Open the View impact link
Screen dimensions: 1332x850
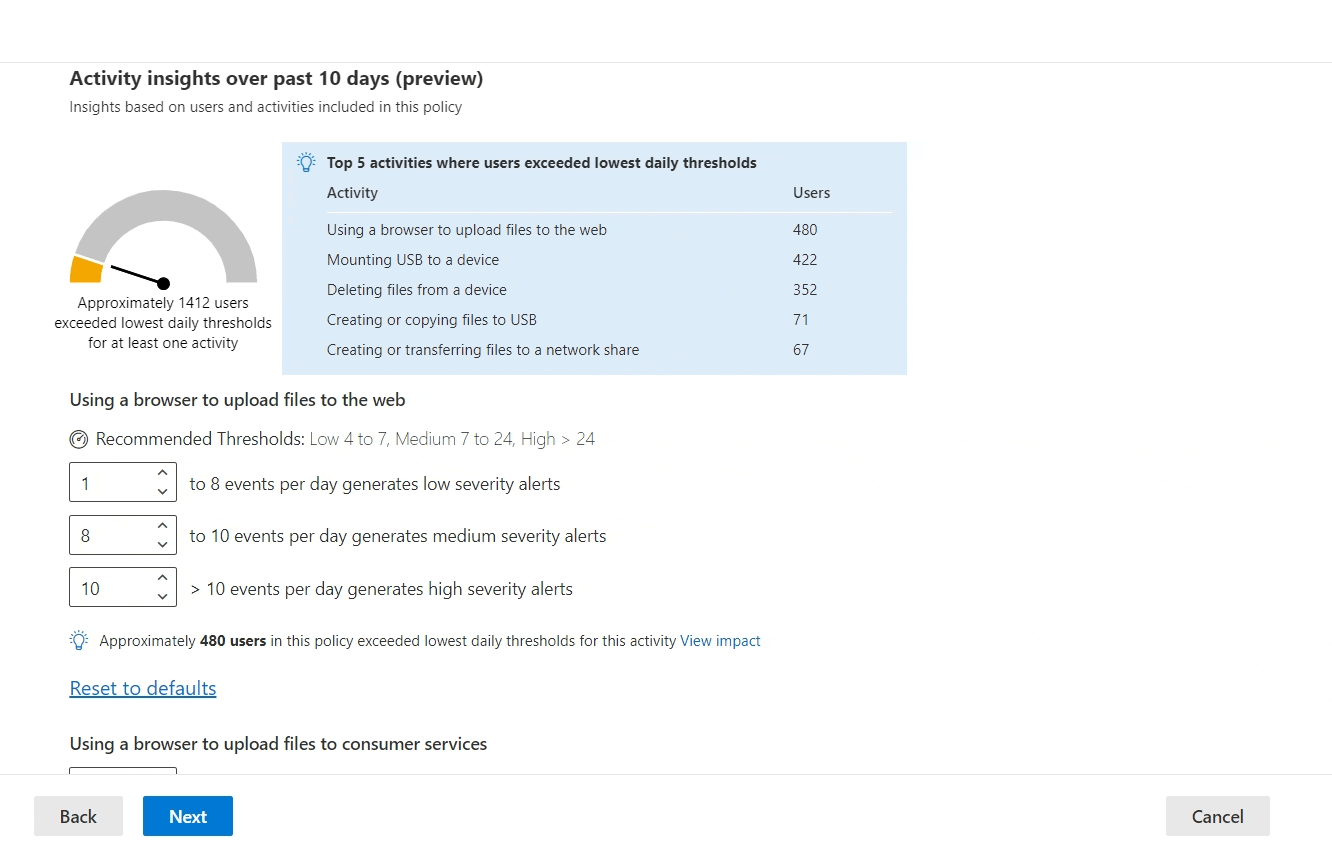point(720,641)
